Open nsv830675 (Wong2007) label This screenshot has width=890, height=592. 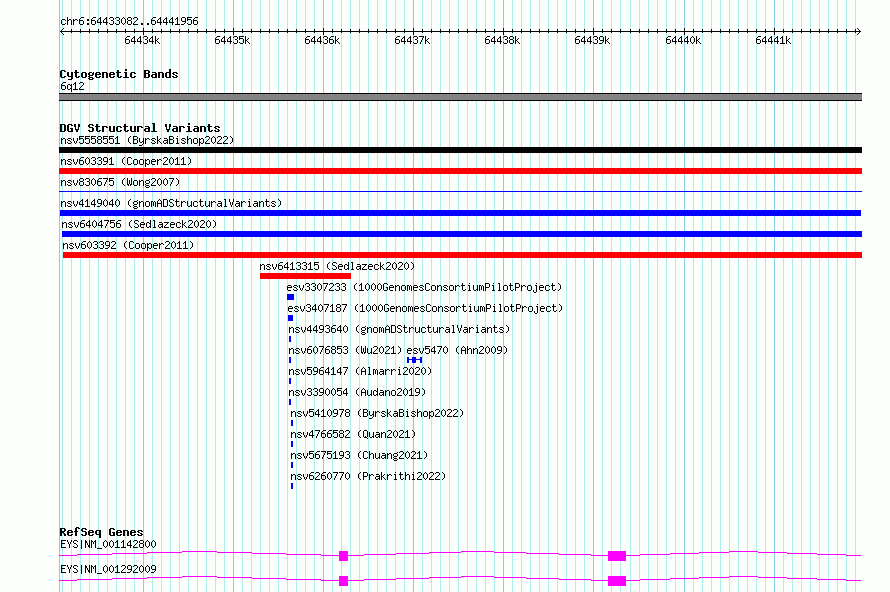pos(120,182)
